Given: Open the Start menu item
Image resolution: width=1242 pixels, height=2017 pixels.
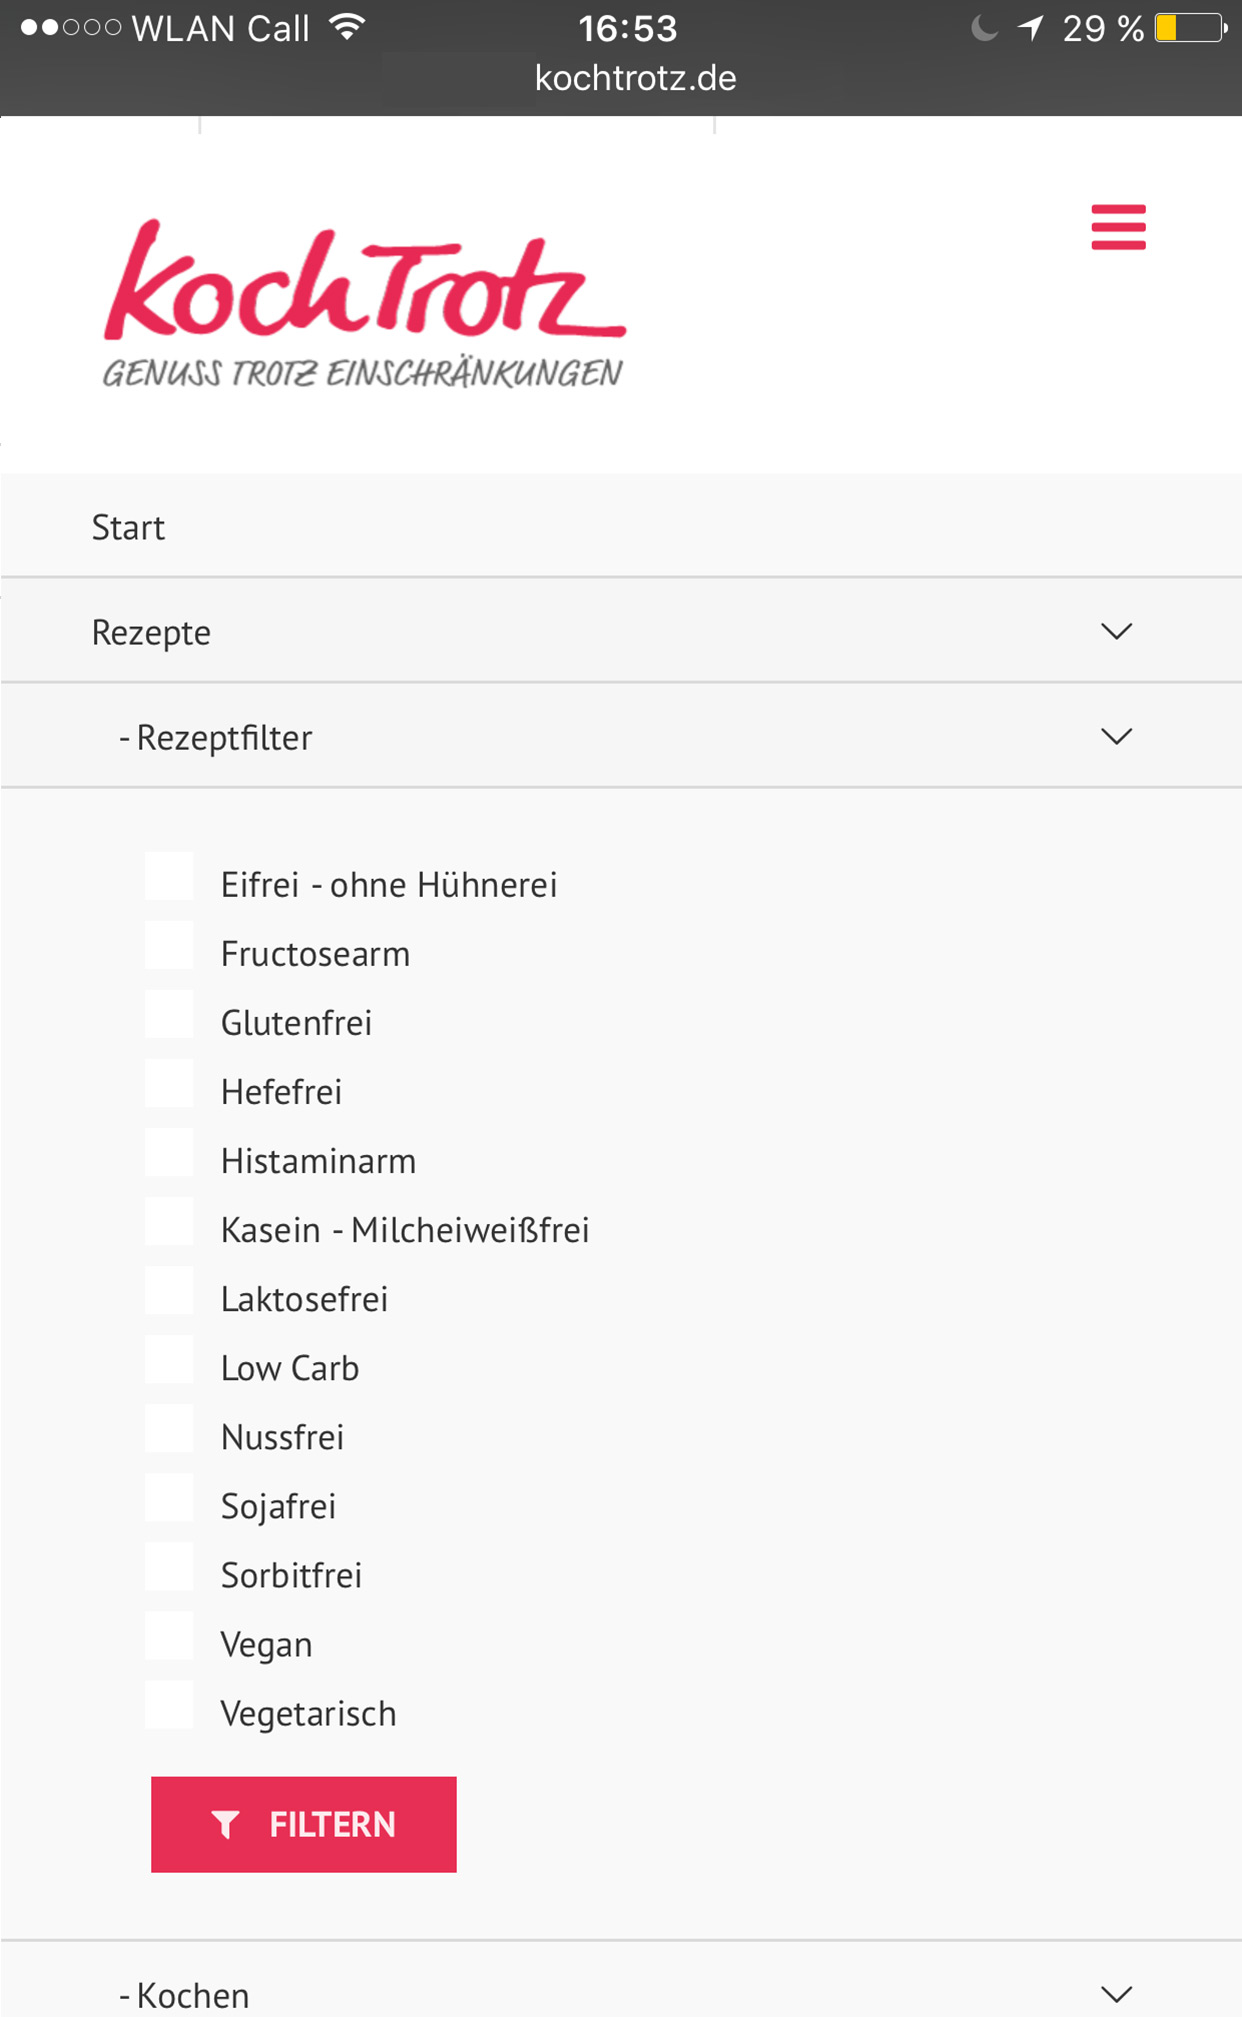Looking at the screenshot, I should click(621, 526).
